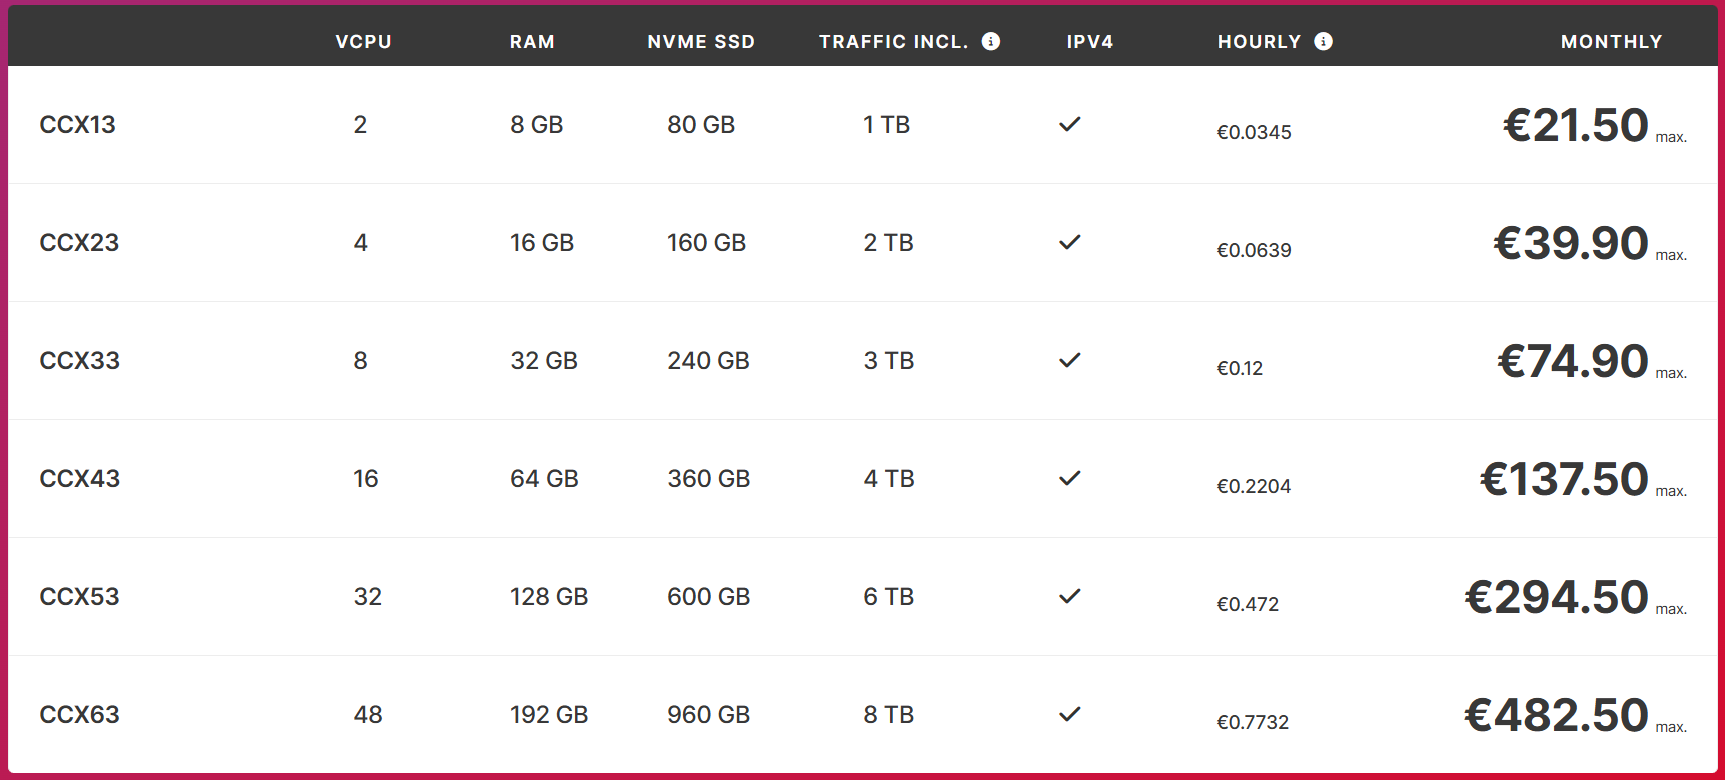Click the IPv4 checkmark in CCX53 row

point(1070,596)
